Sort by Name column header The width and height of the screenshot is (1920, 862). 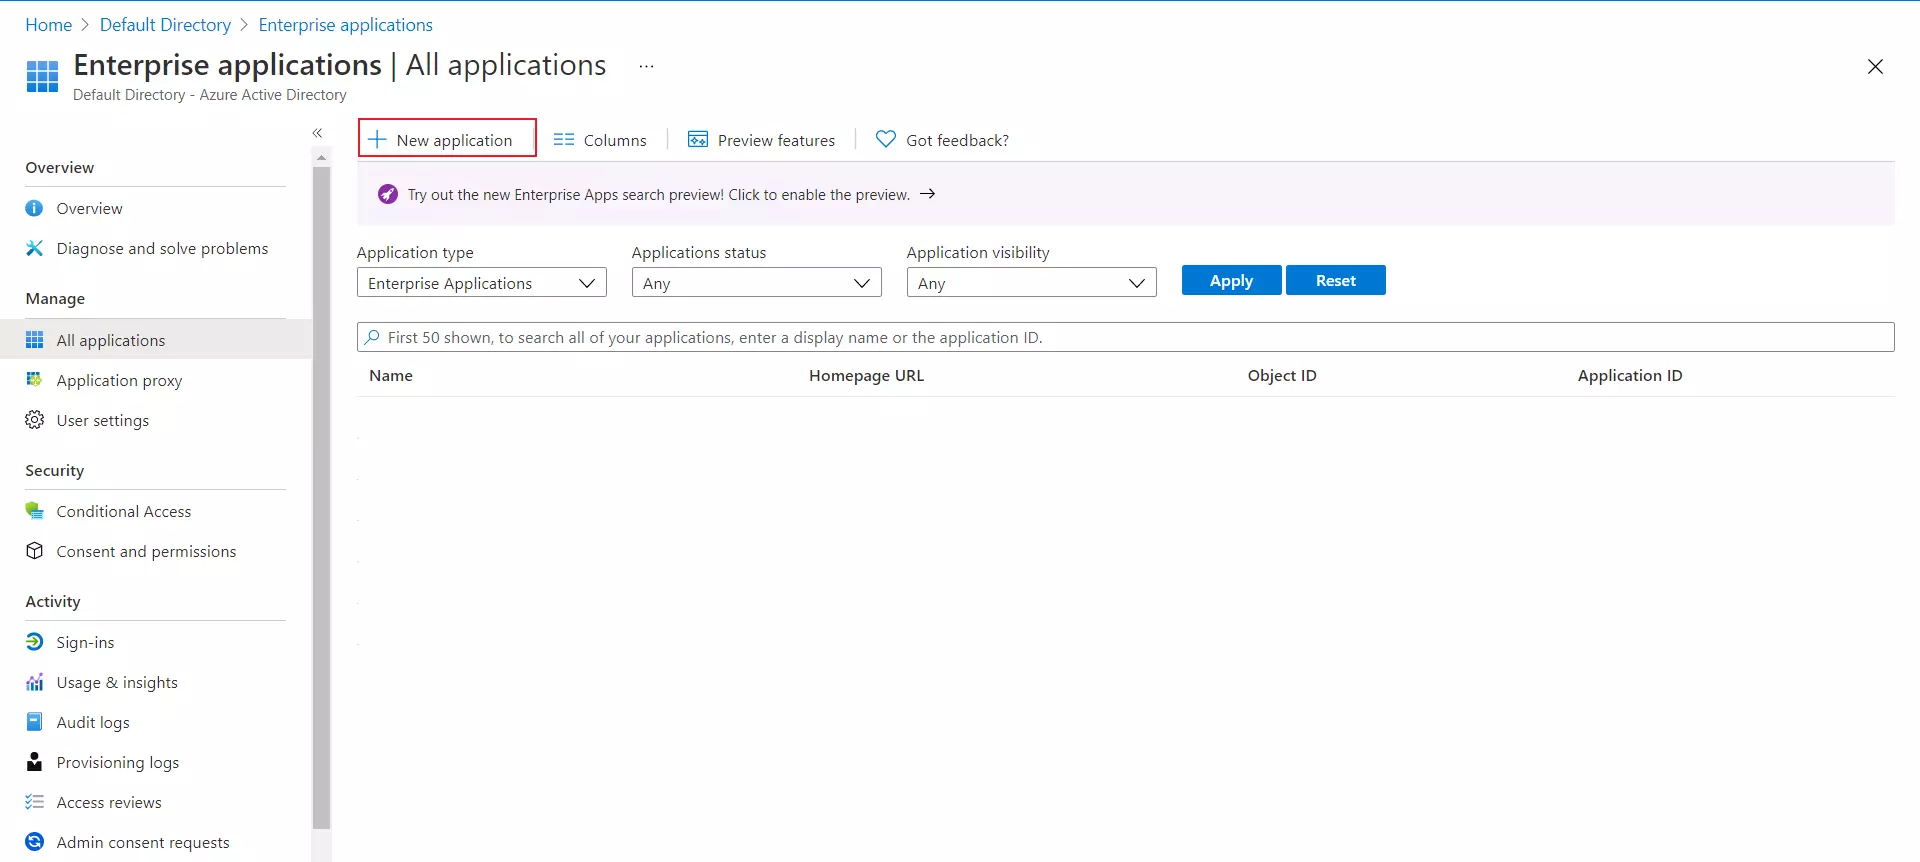(391, 376)
